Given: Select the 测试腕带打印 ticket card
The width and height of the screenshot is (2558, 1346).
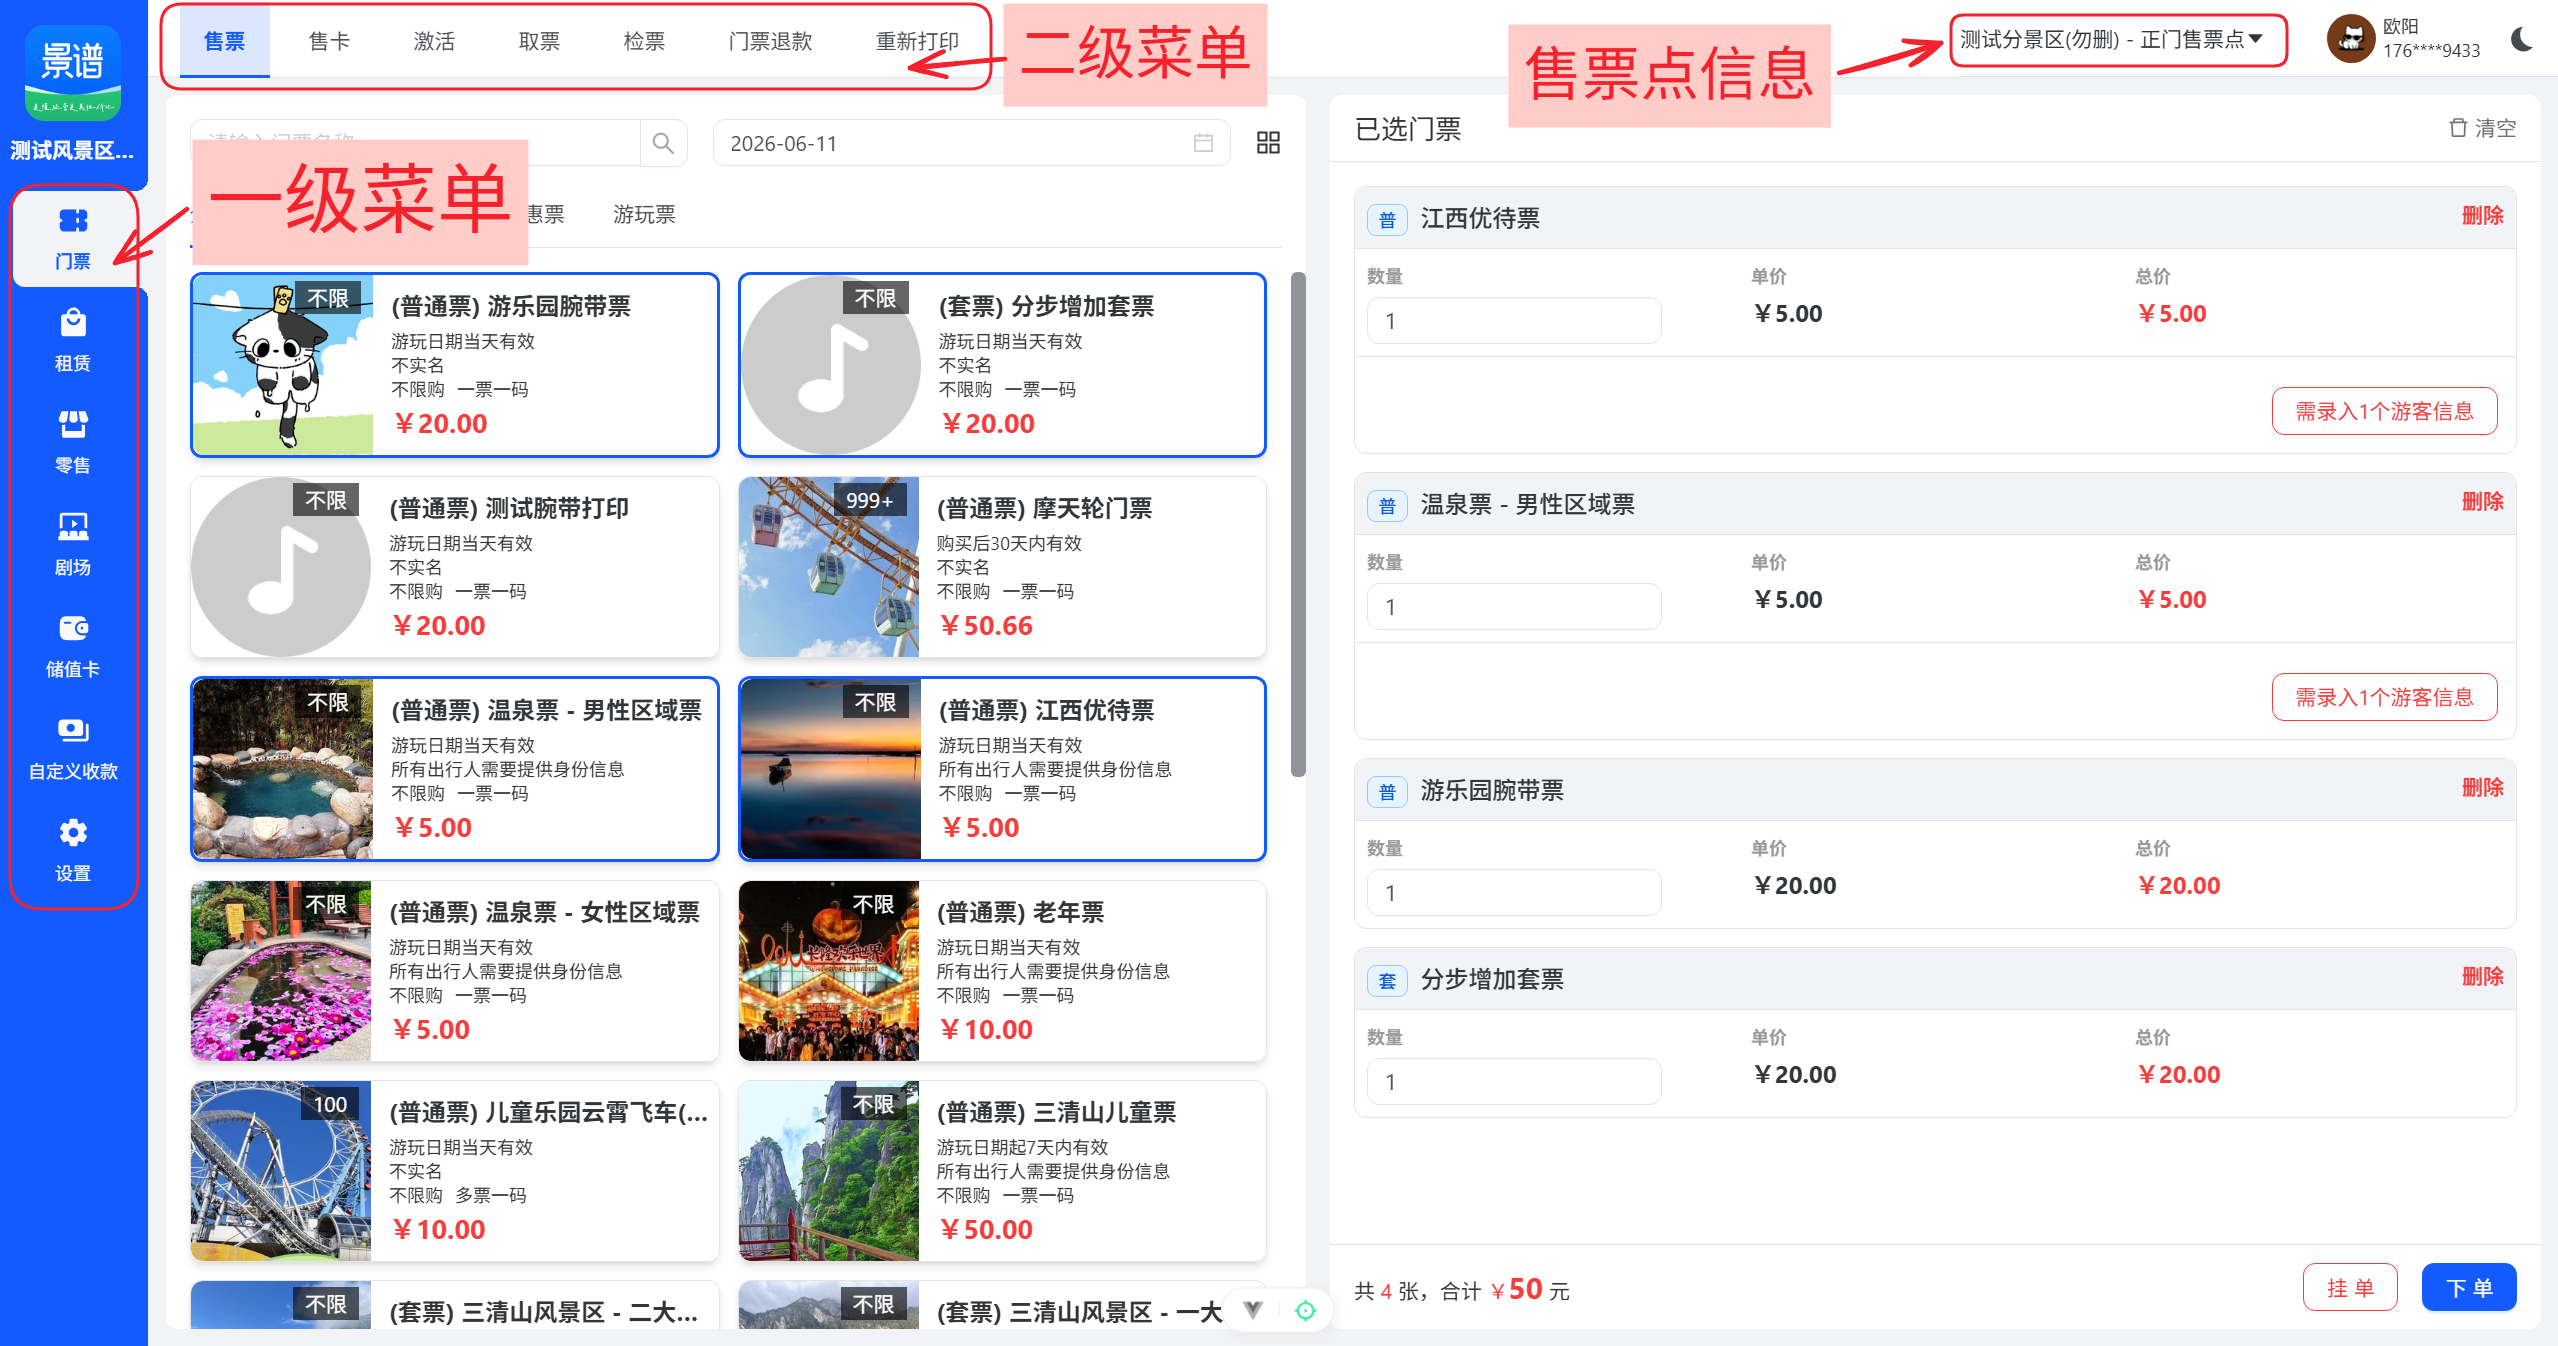Looking at the screenshot, I should (x=455, y=567).
